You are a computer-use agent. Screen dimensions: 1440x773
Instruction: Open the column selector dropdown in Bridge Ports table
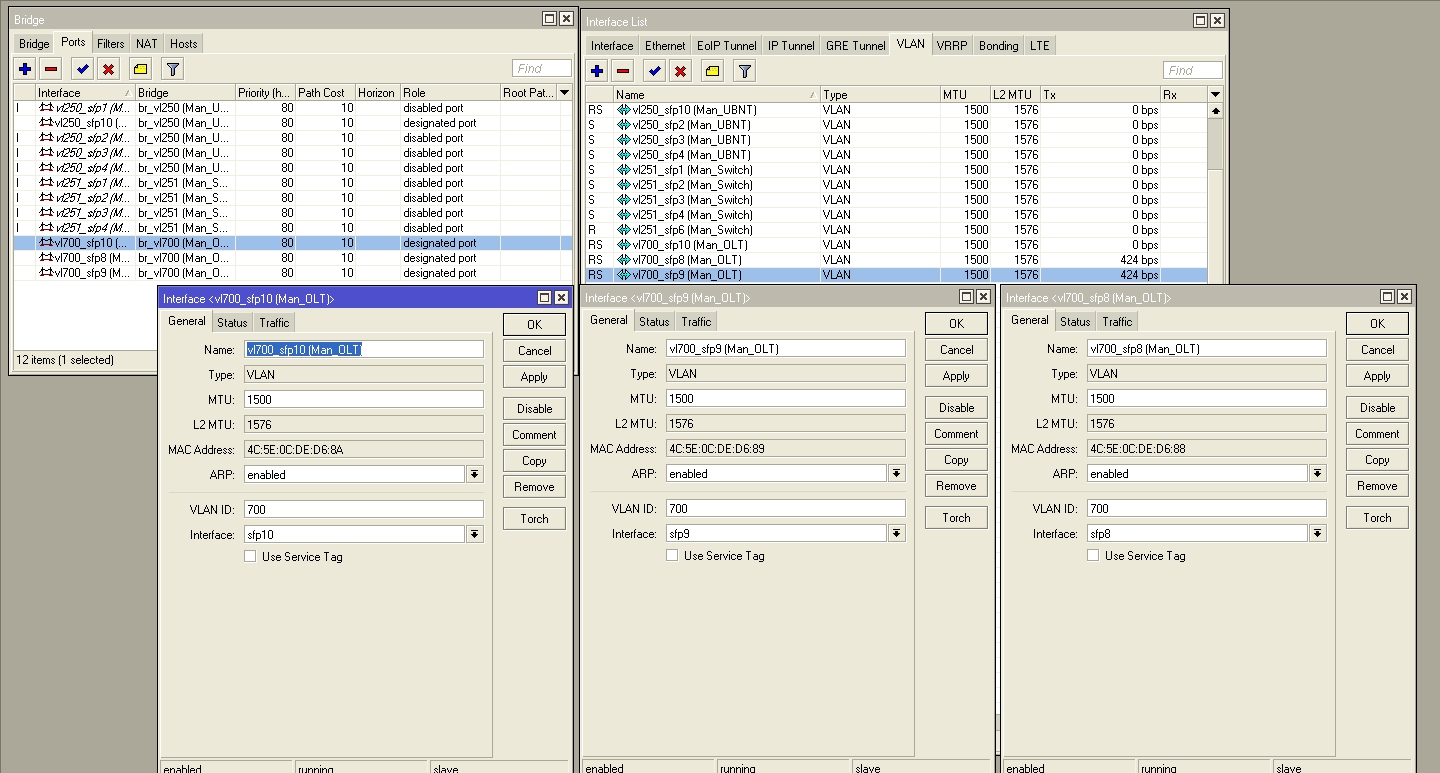pos(565,93)
